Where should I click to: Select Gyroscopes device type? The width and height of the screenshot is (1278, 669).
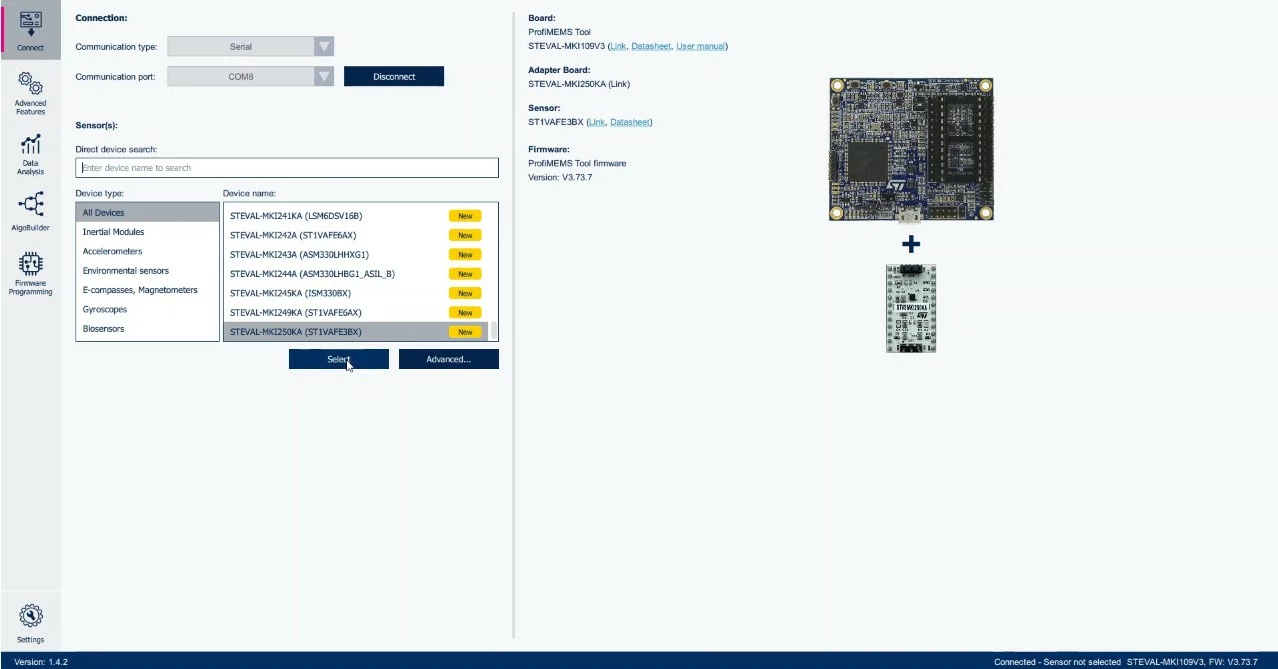pos(147,310)
